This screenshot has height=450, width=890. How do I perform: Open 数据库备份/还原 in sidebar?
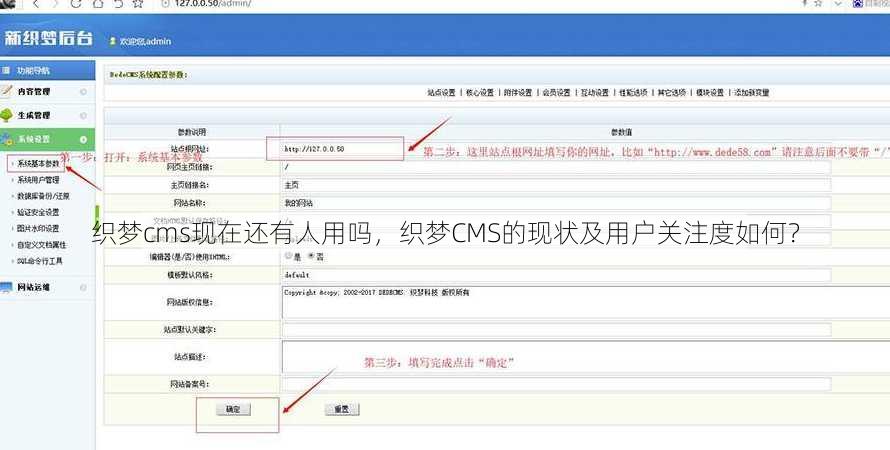pos(43,196)
